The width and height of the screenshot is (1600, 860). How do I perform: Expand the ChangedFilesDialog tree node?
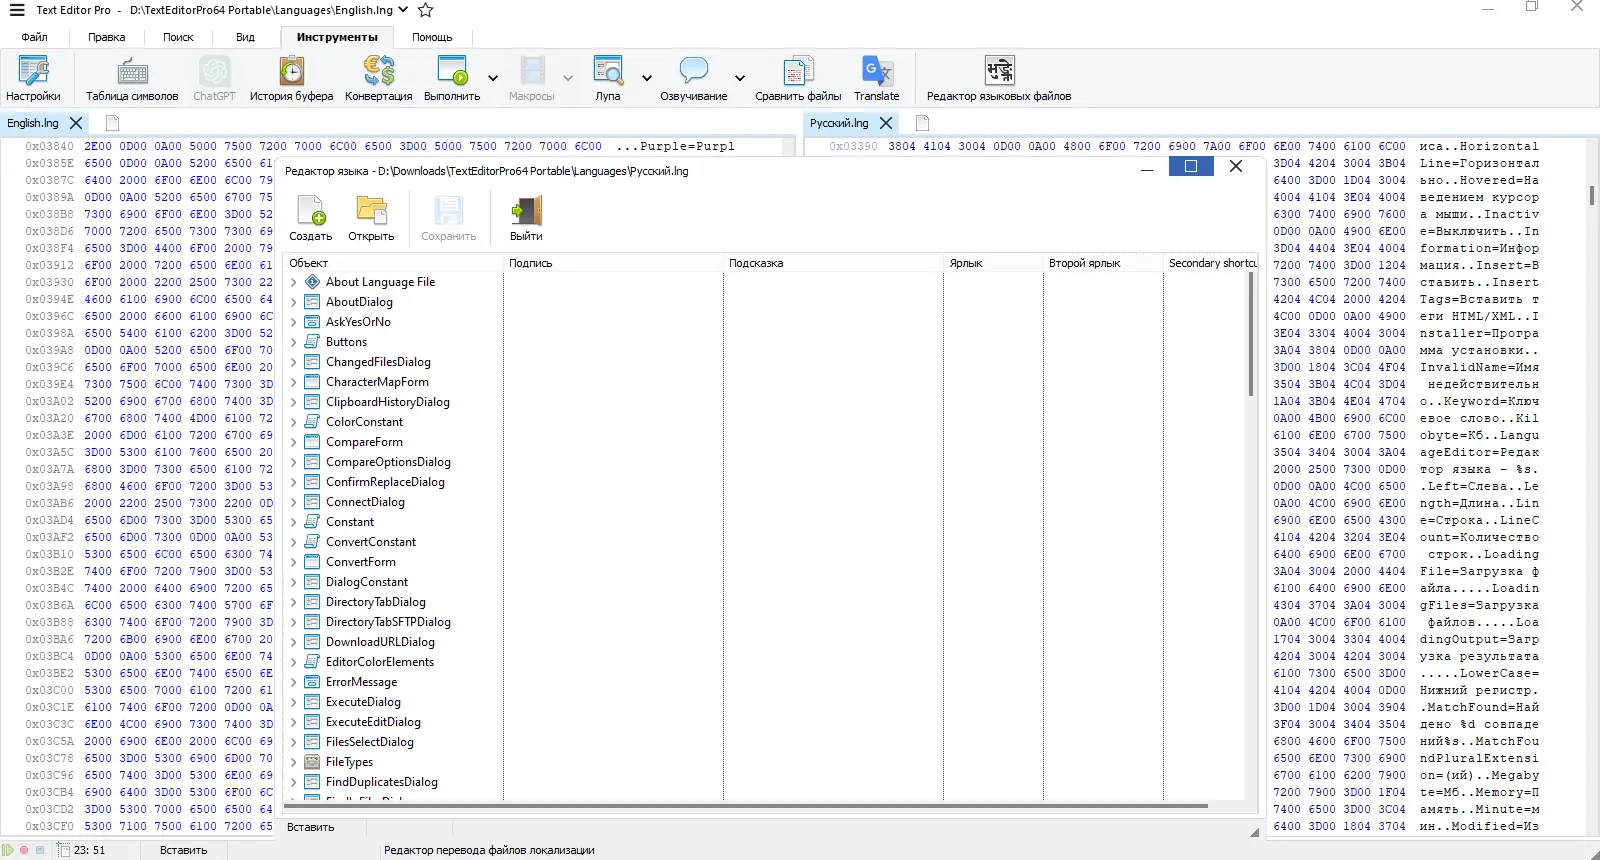[x=294, y=362]
